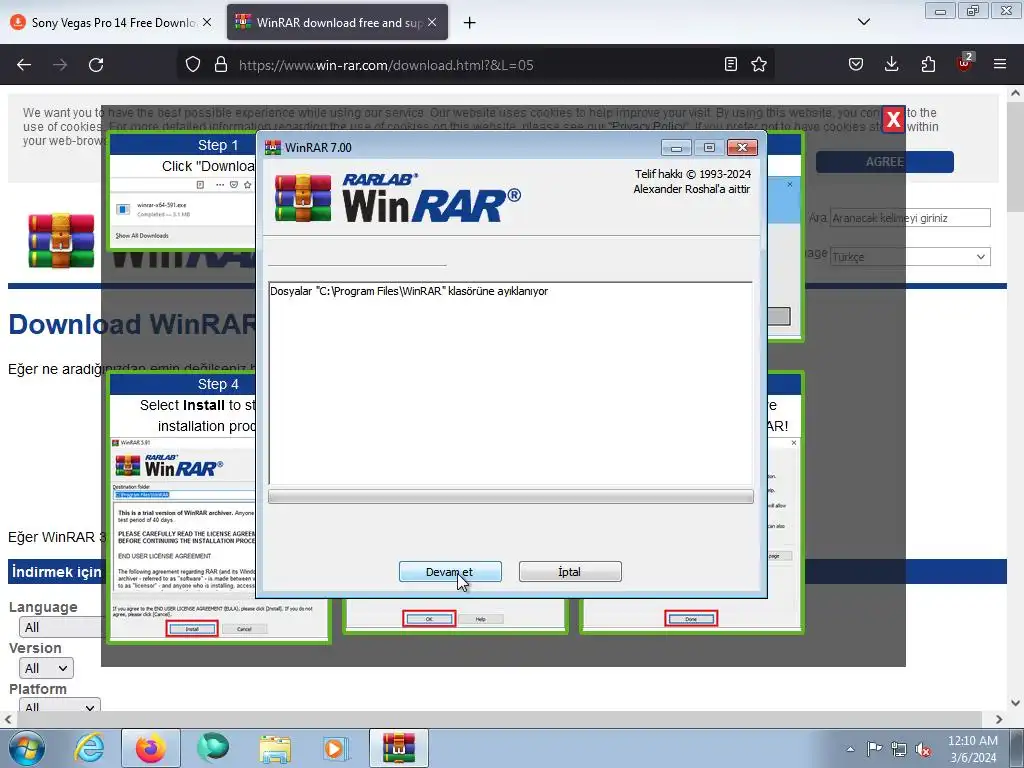1024x768 pixels.
Task: Click the extraction status text in installer
Action: click(x=409, y=291)
